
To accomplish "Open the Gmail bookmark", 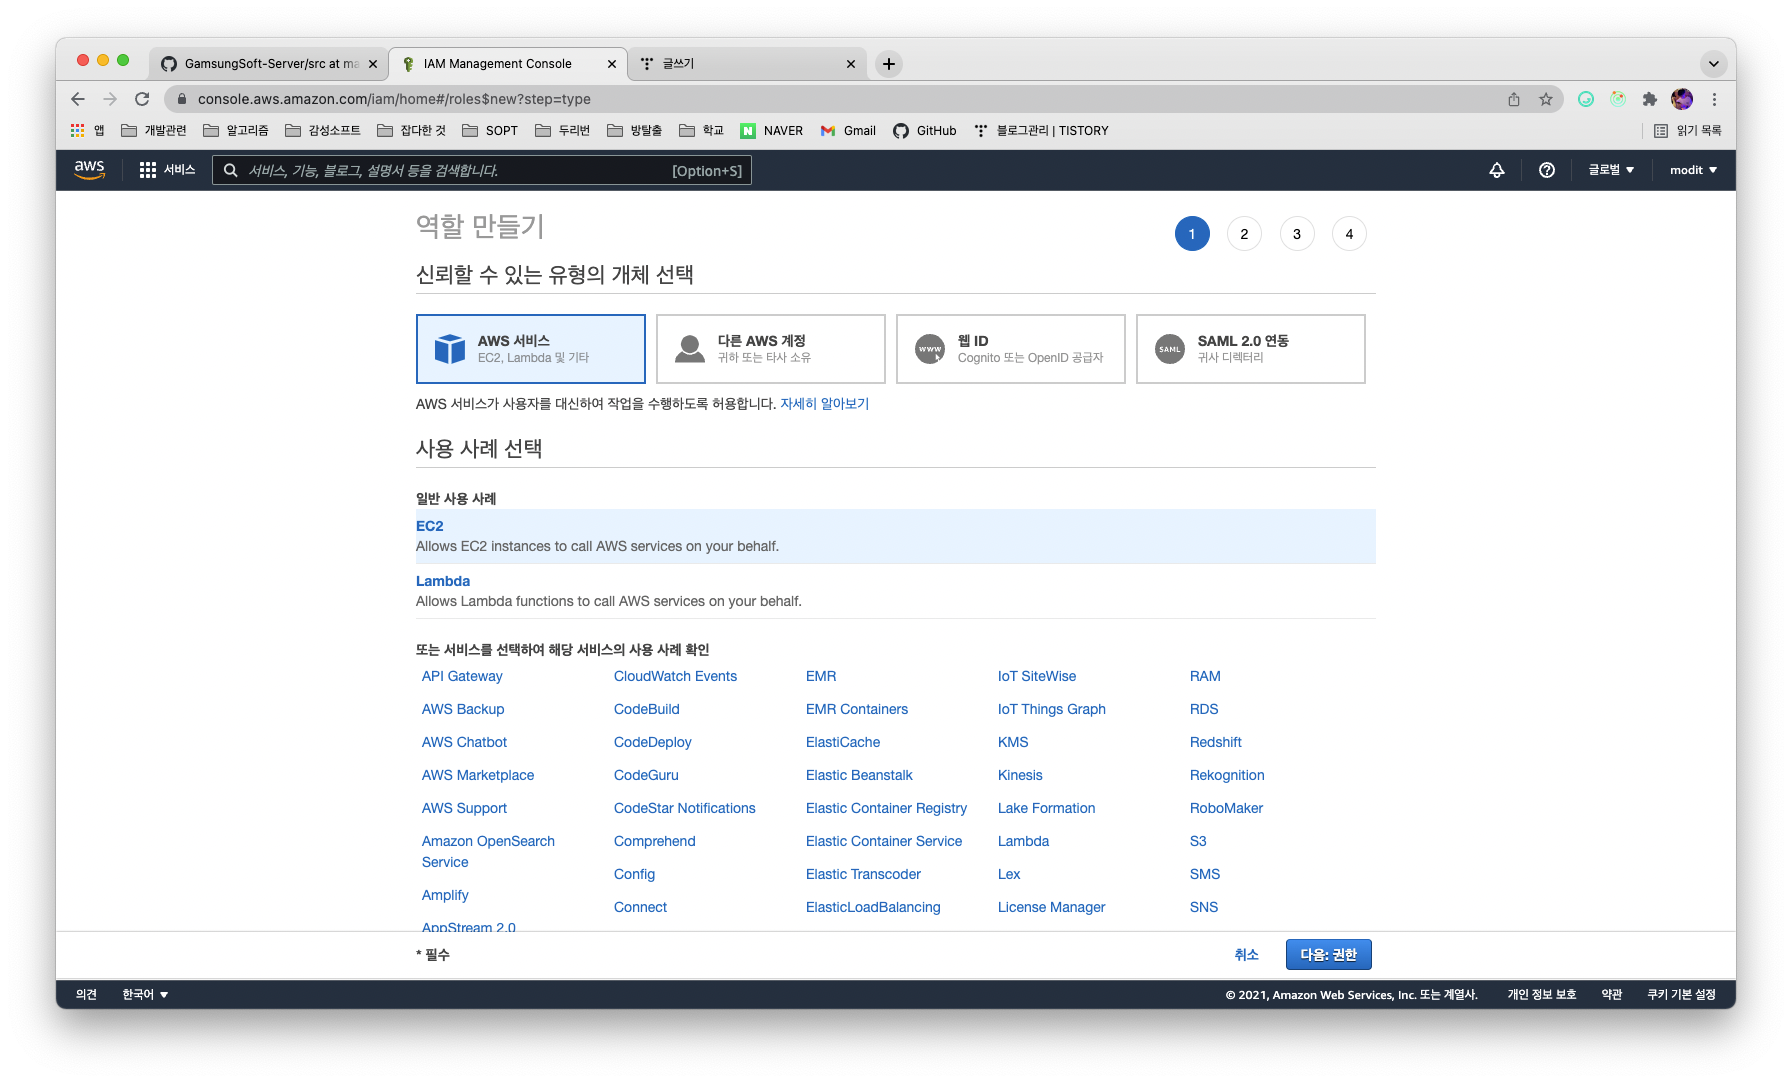I will pyautogui.click(x=848, y=131).
